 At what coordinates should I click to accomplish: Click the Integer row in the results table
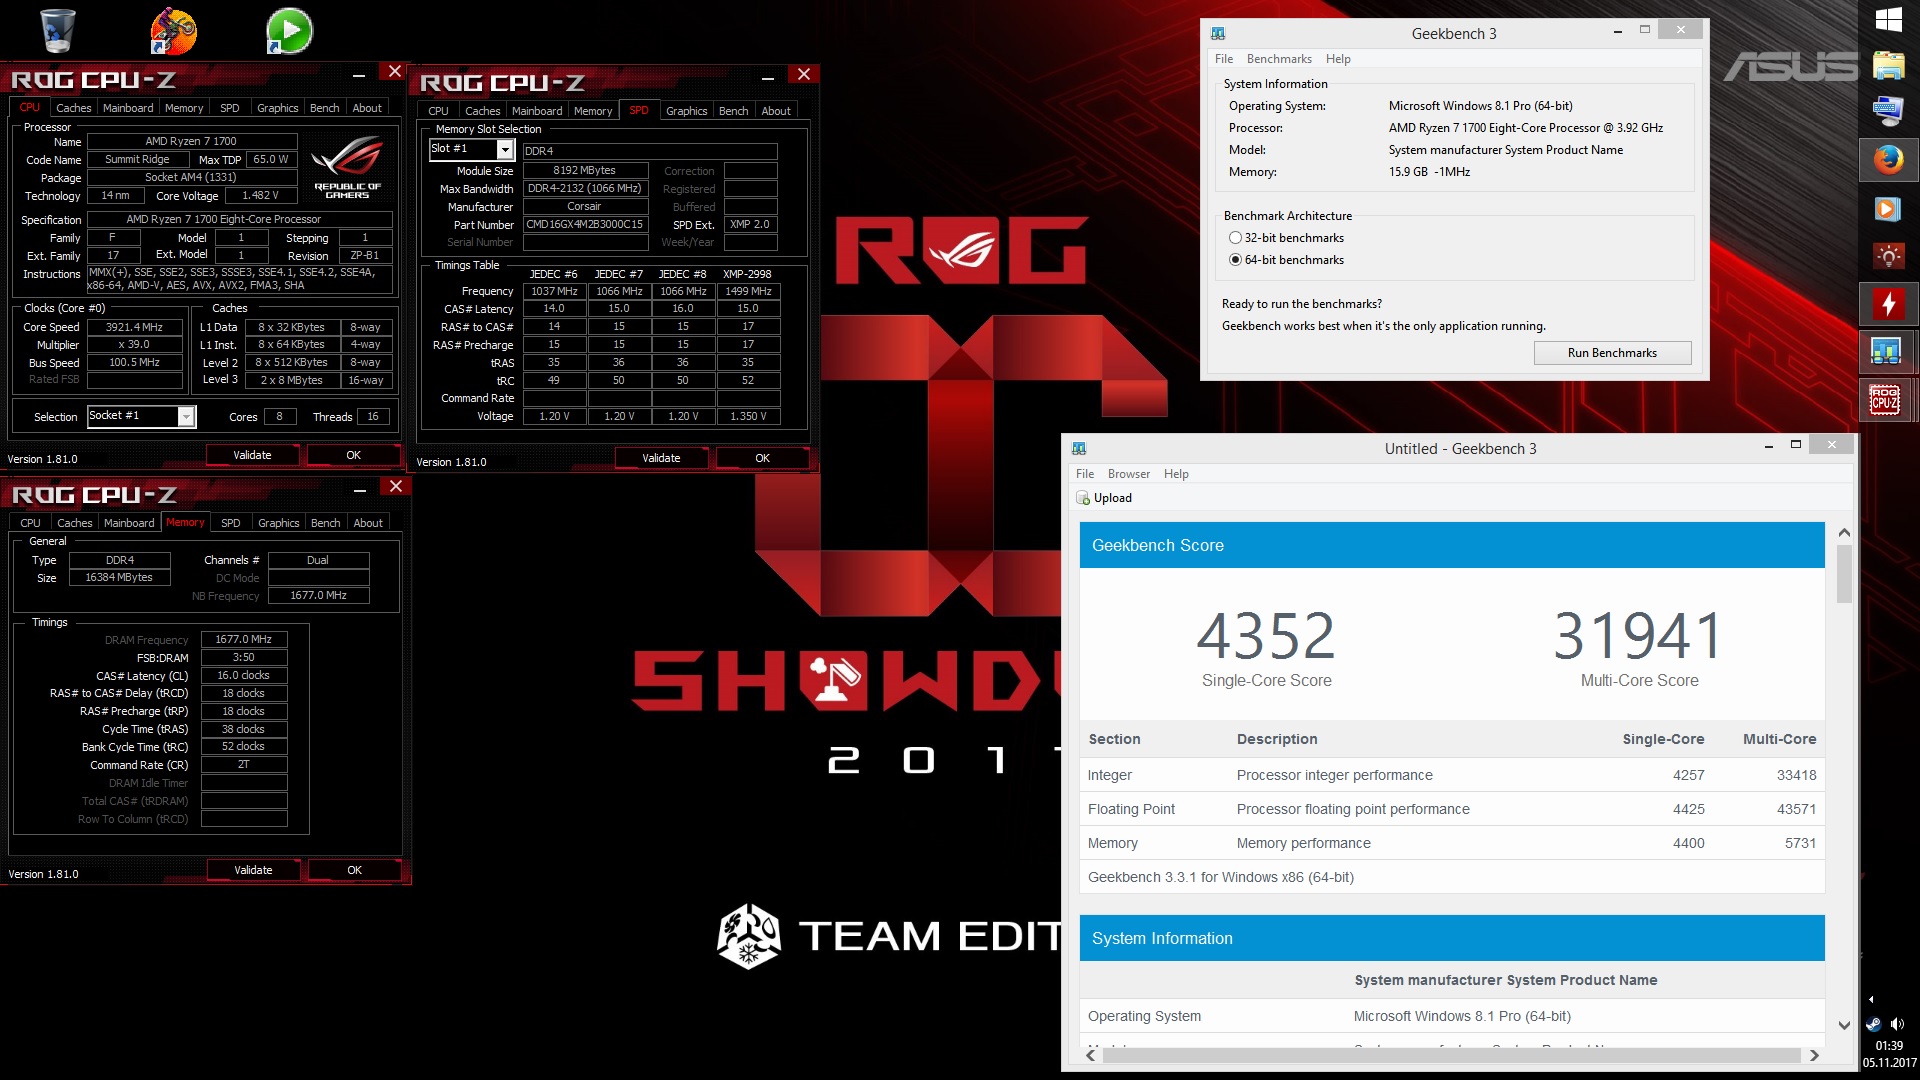point(1452,775)
